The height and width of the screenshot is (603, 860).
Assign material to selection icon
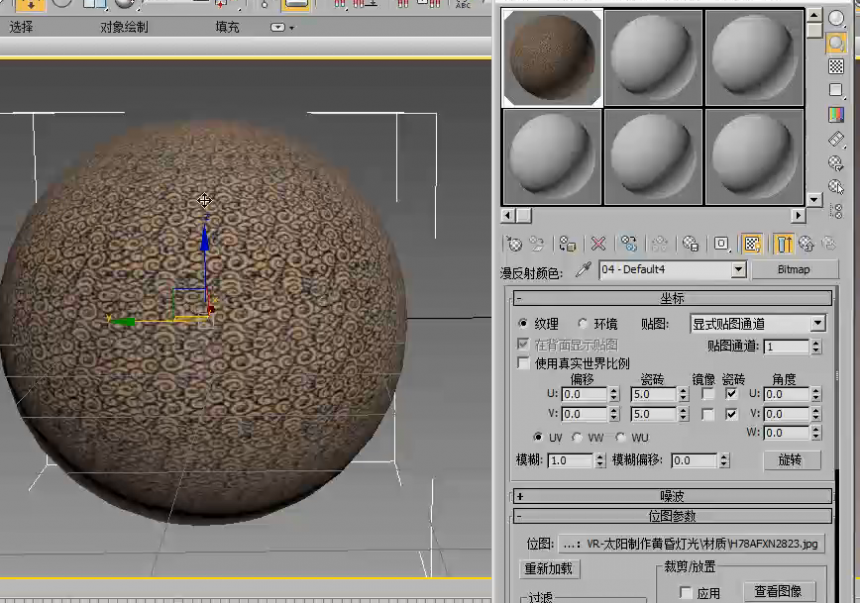567,244
